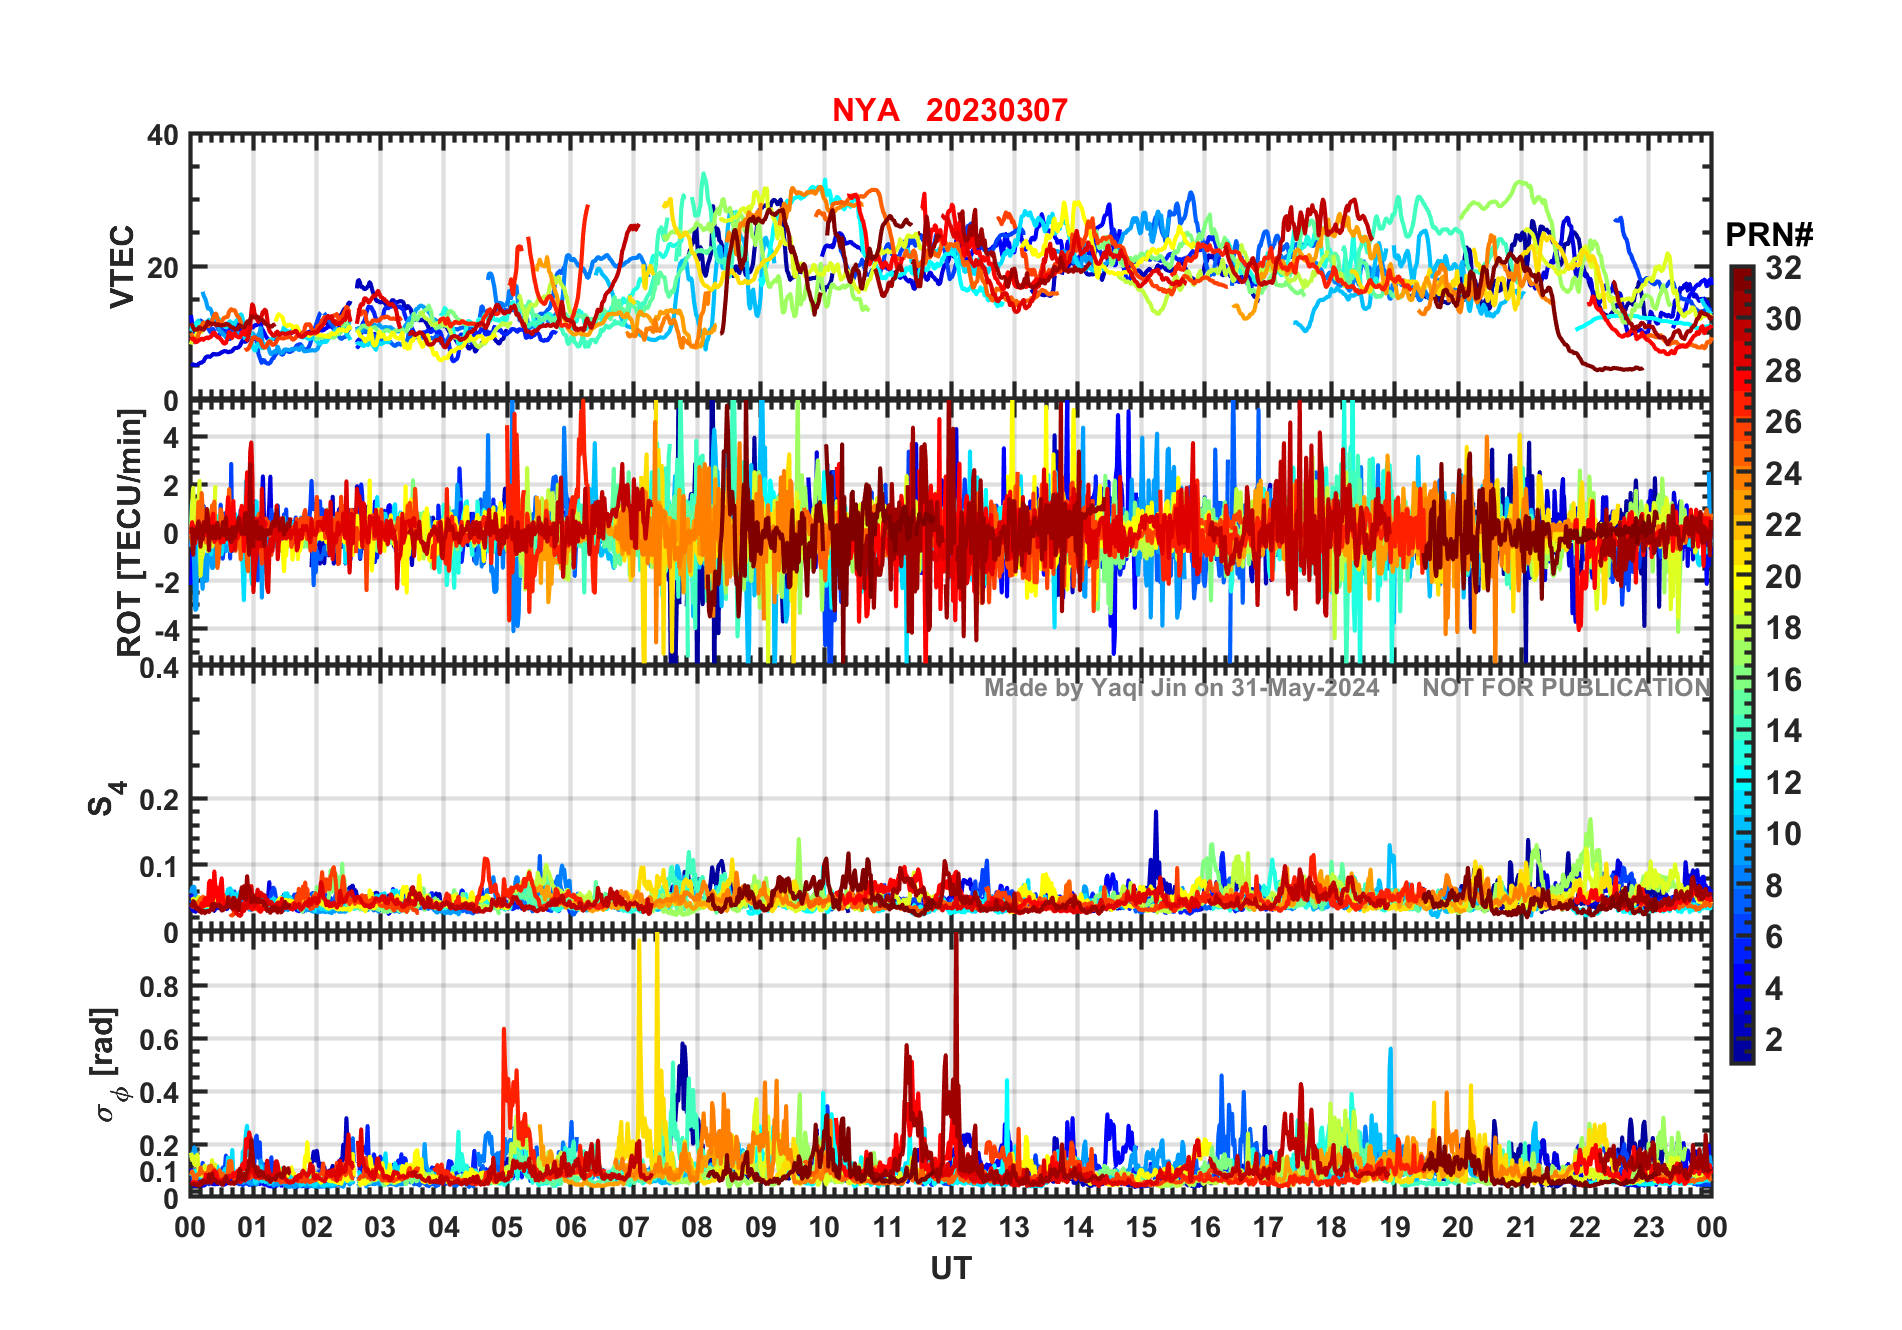Viewport: 1902px width, 1330px height.
Task: Select the ROT [TECU/min] y-axis label
Action: [x=130, y=532]
